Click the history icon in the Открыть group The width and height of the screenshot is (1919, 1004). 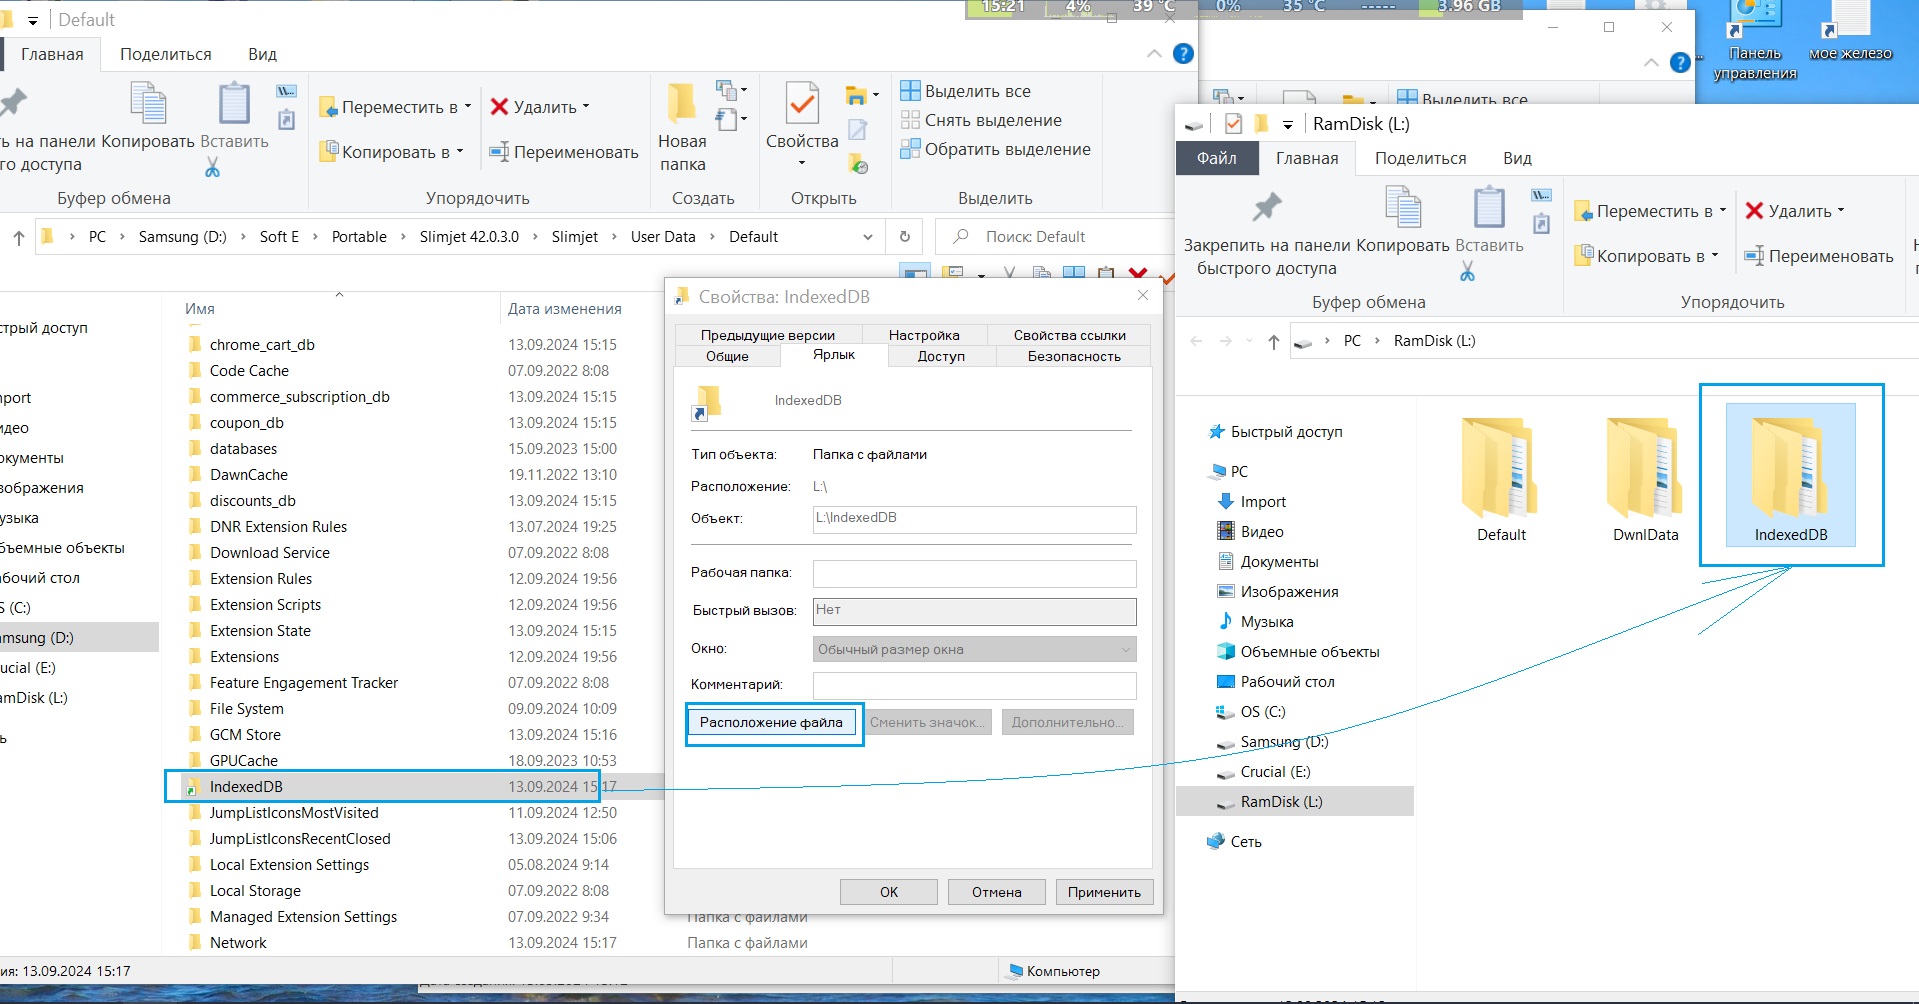[x=858, y=163]
